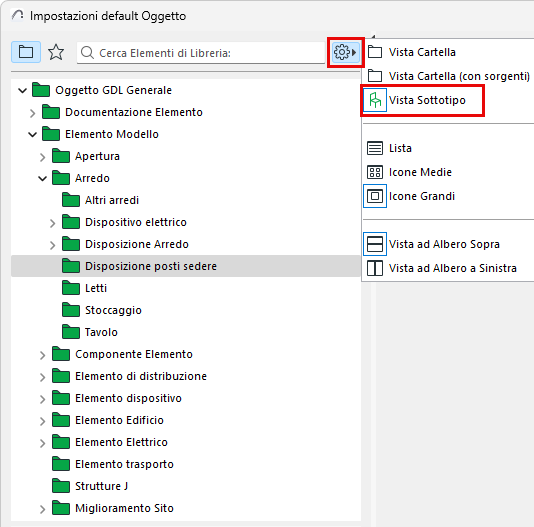
Task: Select Elemento di distribuzione subtype
Action: 141,376
